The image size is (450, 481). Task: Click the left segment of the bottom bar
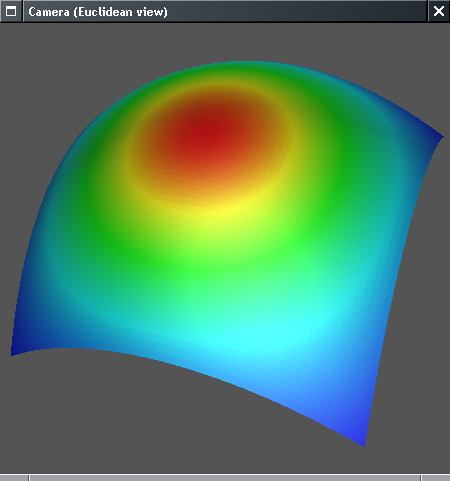[14, 478]
